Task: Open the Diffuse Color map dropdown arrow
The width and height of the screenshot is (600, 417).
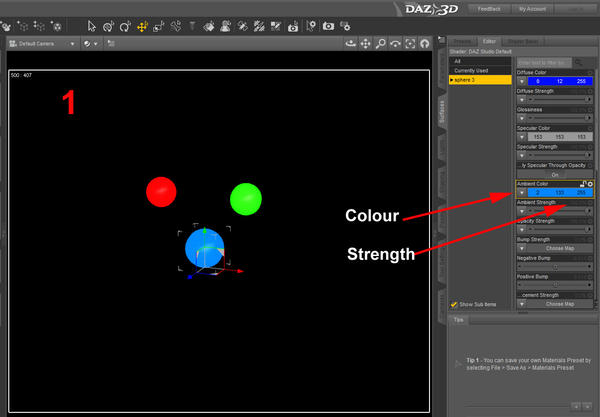Action: 522,81
